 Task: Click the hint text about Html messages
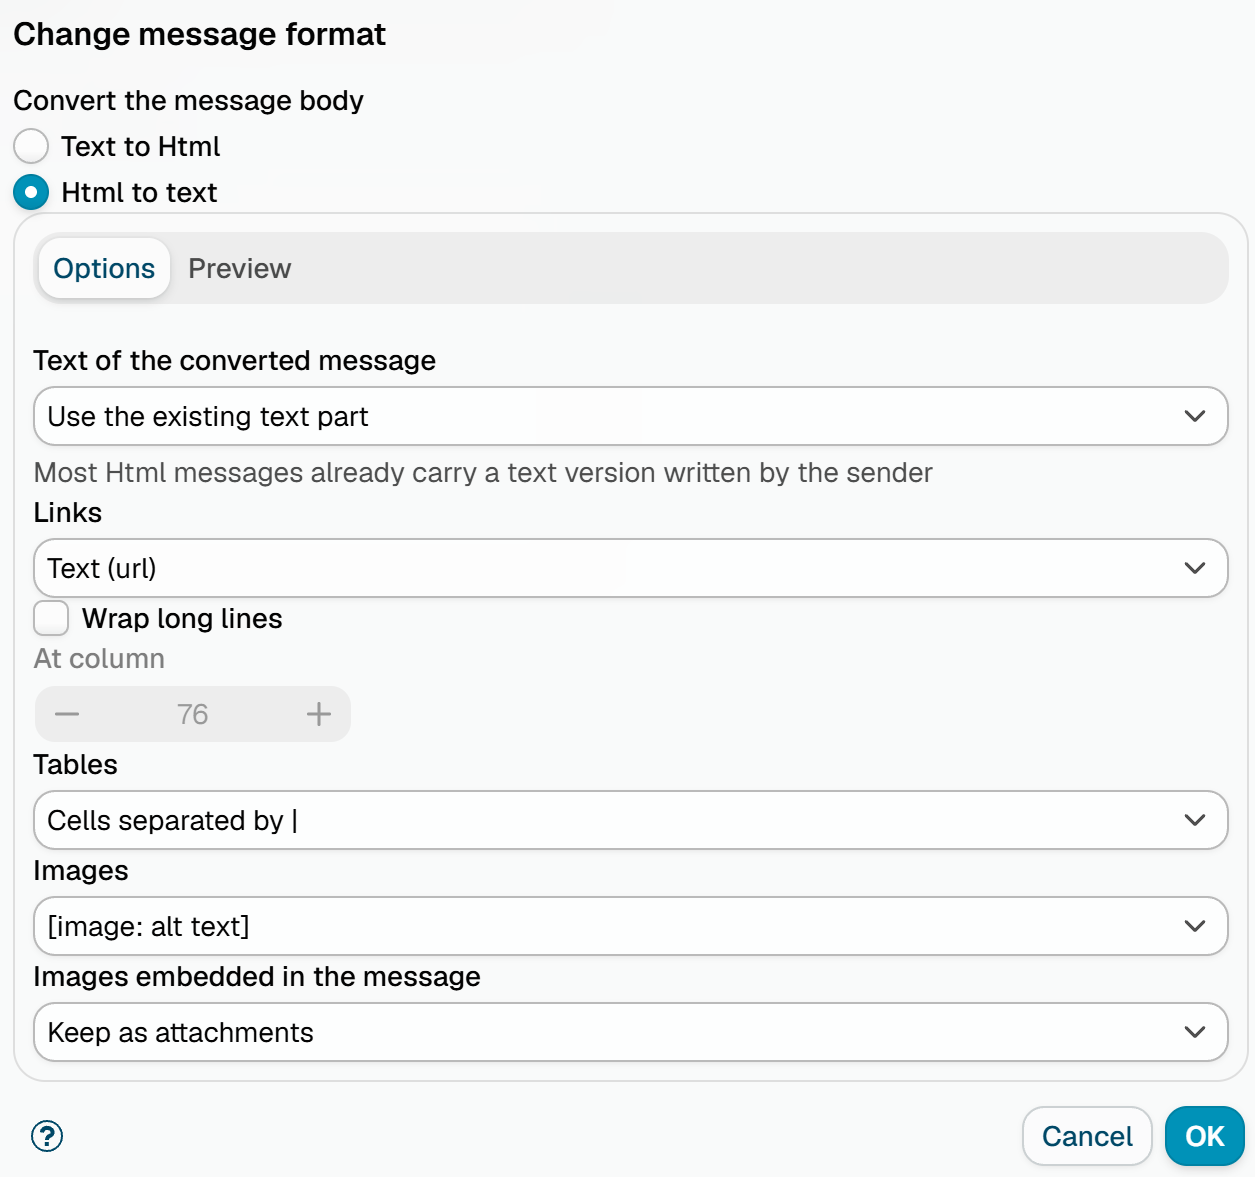click(483, 472)
